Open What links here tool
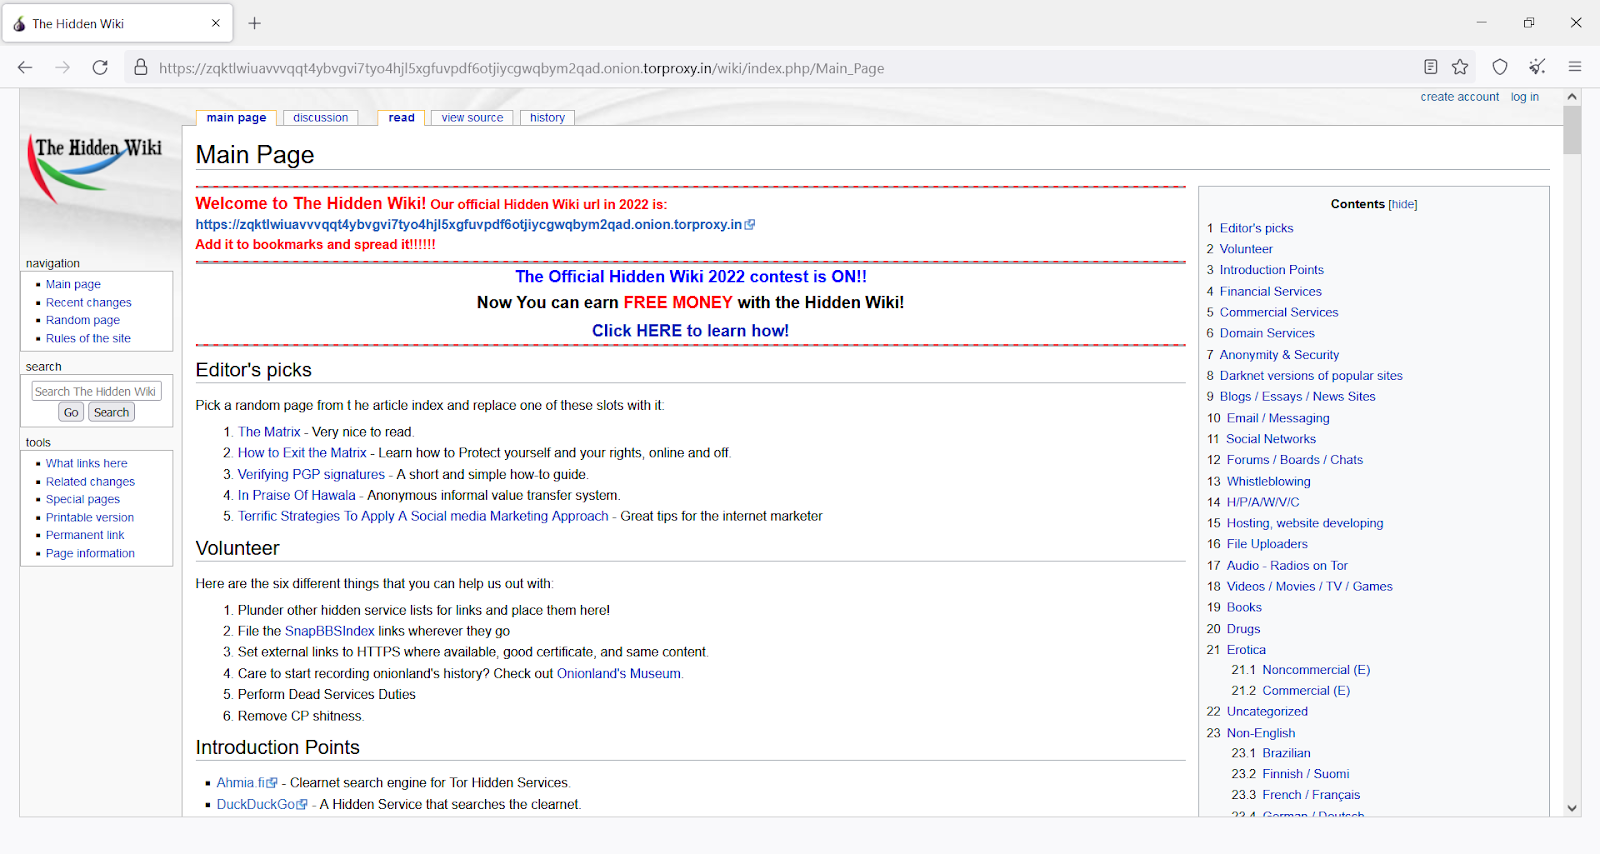The width and height of the screenshot is (1600, 854). click(86, 463)
